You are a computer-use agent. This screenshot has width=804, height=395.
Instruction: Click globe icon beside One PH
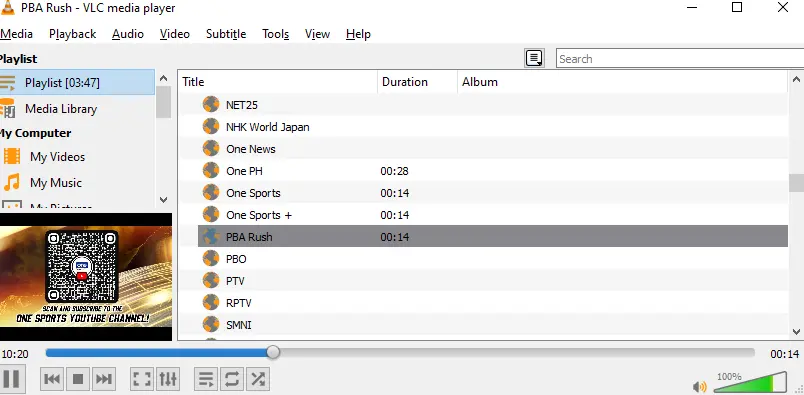pos(211,170)
